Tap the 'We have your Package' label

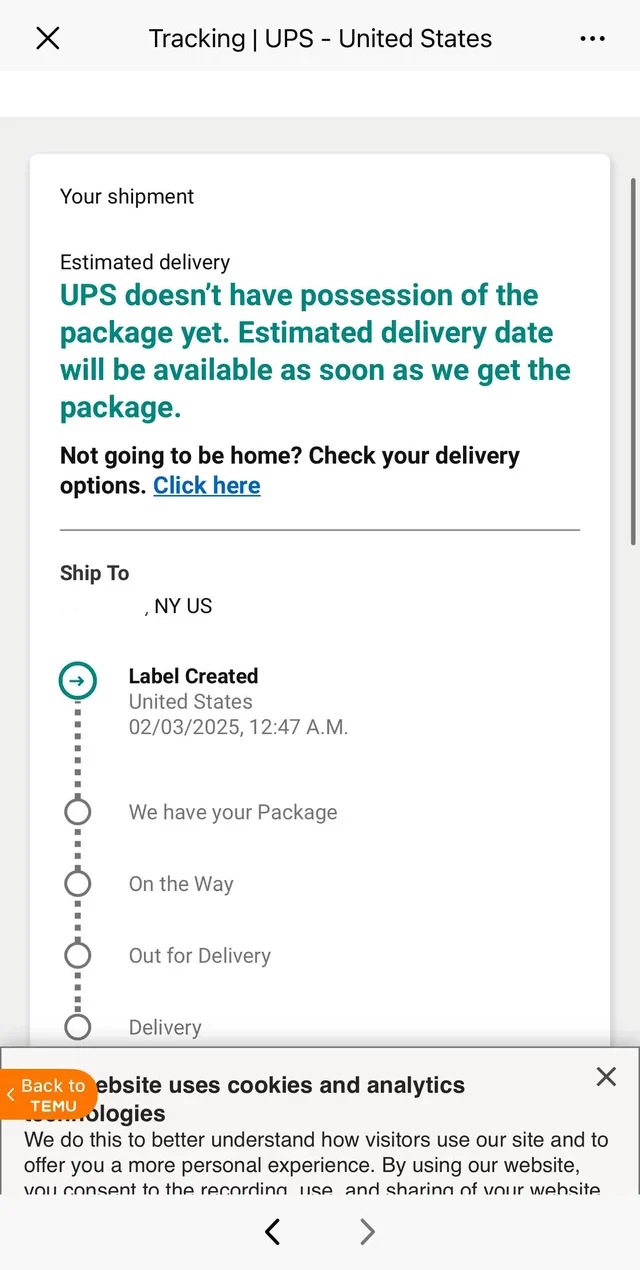click(x=233, y=812)
